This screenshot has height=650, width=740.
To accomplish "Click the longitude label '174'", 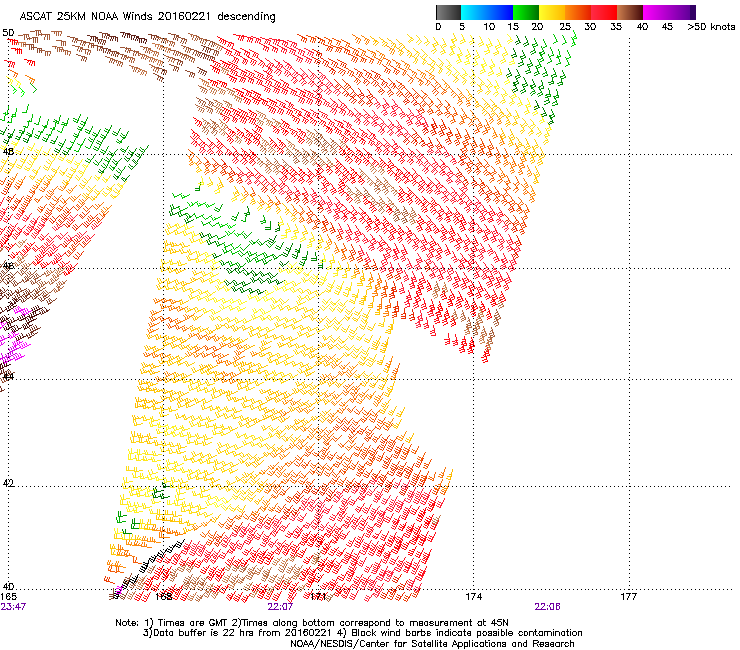I will (474, 597).
